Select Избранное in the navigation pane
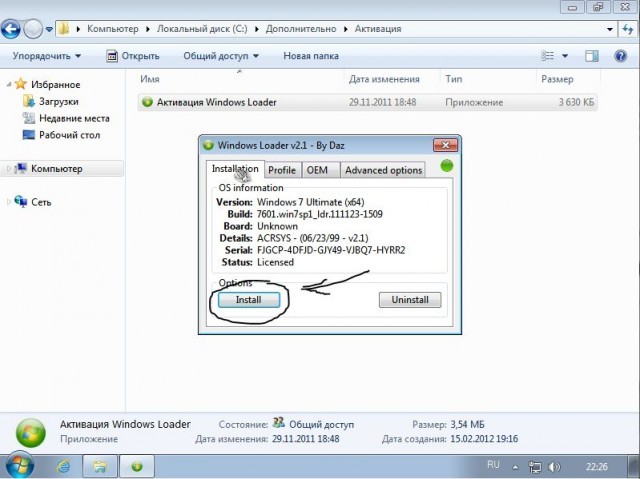640x479 pixels. tap(56, 84)
